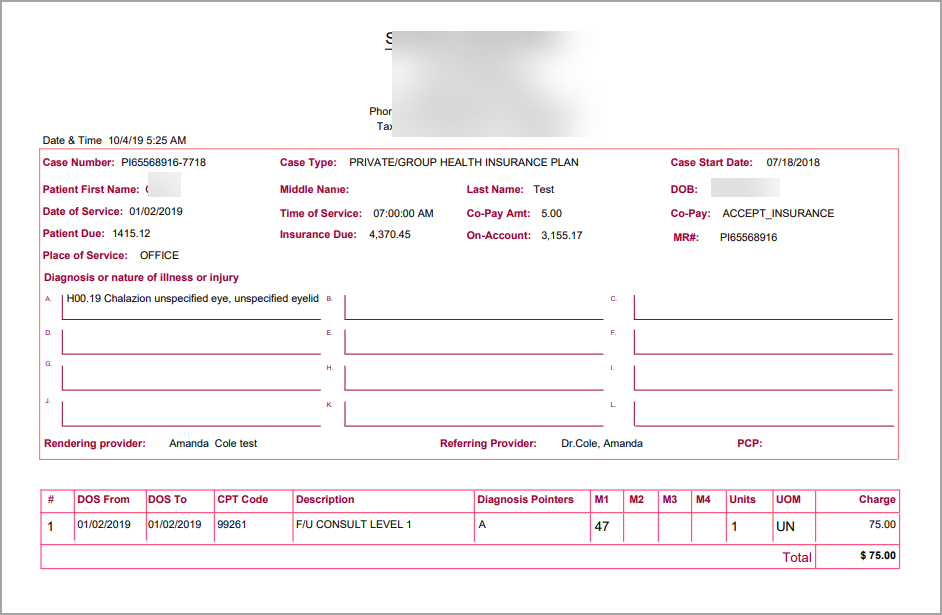Click the Units cell value 1
Viewport: 942px width, 615px height.
(734, 527)
